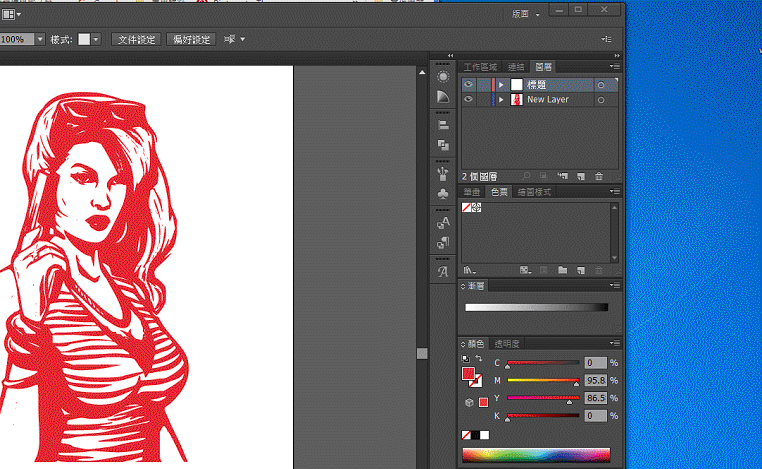762x469 pixels.
Task: Click Default Fill and Stroke icon
Action: [466, 359]
